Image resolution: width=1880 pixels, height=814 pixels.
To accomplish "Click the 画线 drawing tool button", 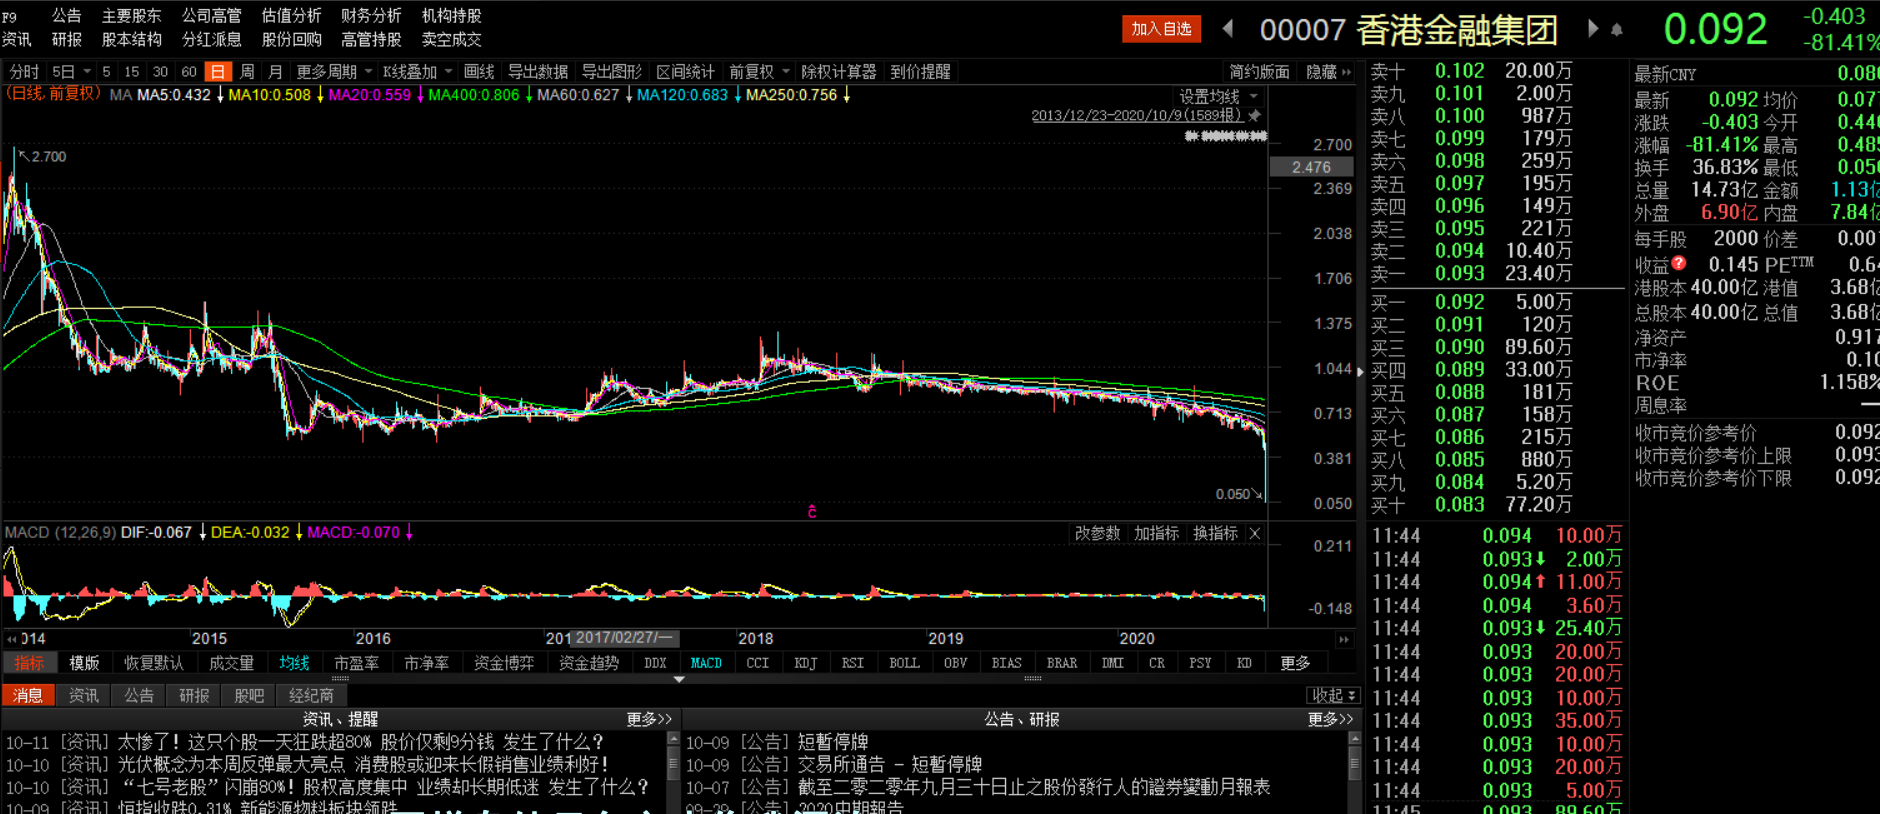I will click(479, 72).
